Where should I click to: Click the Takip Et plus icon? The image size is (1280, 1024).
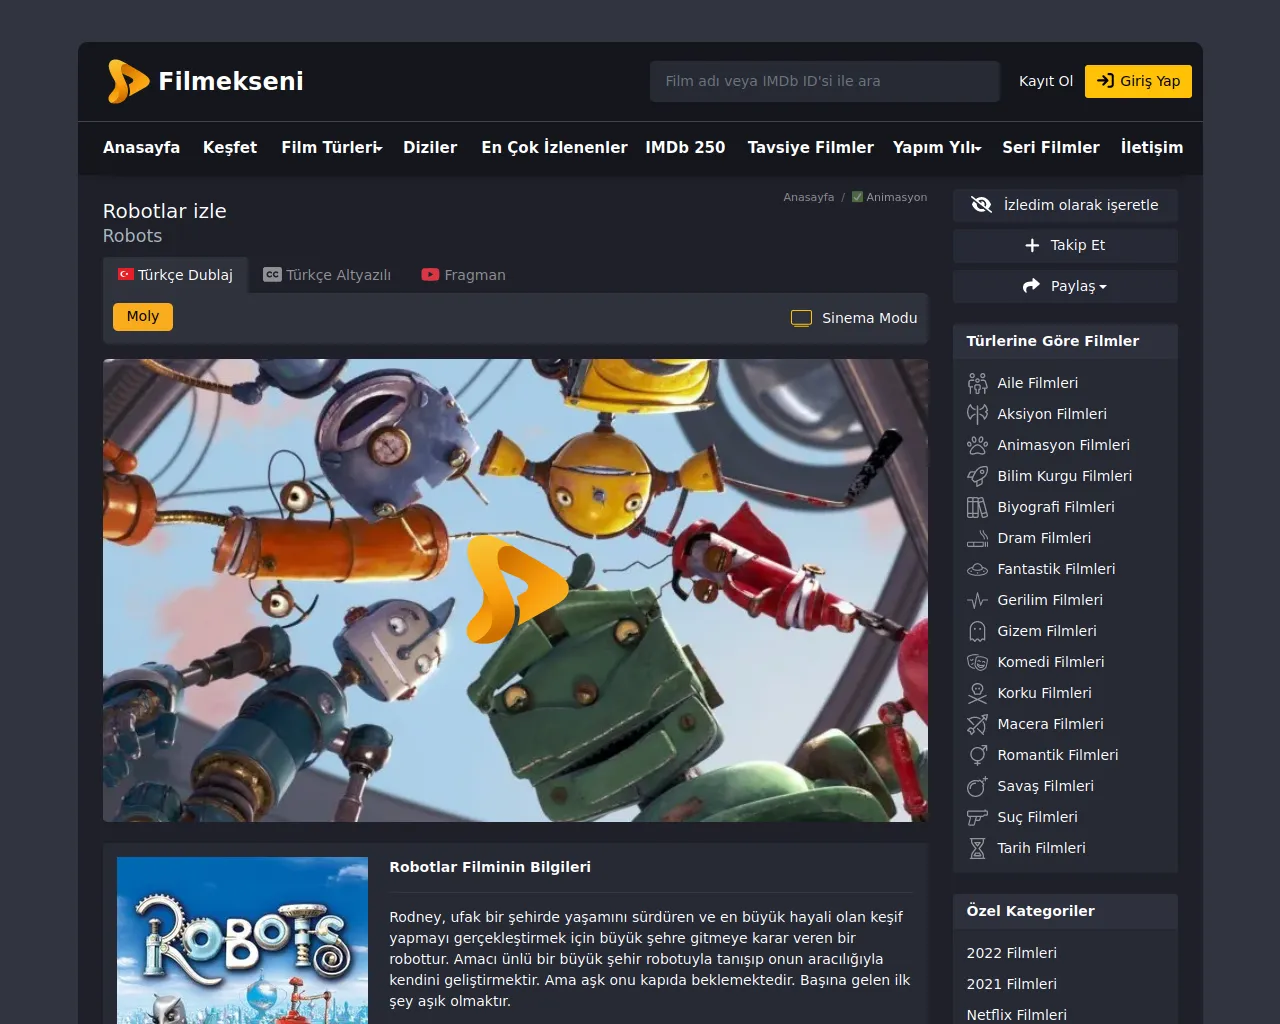[x=1033, y=245]
